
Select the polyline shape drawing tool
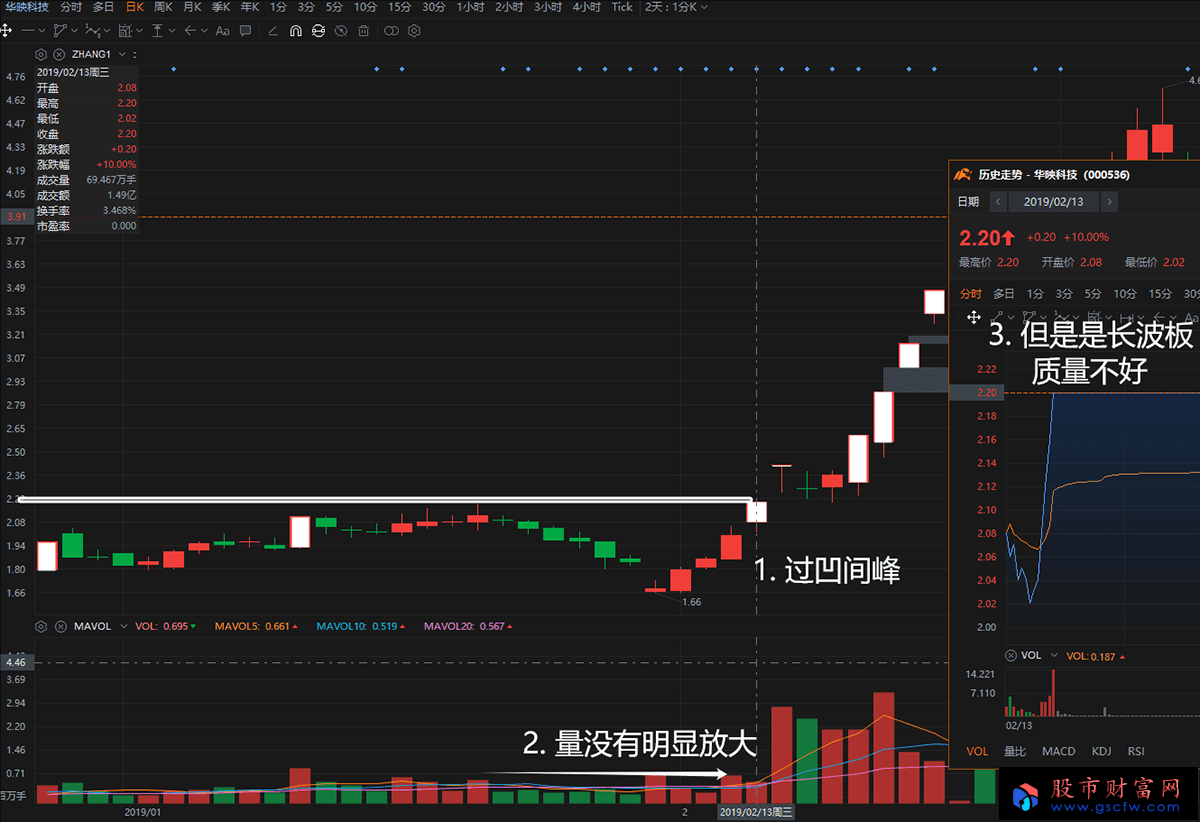click(60, 30)
